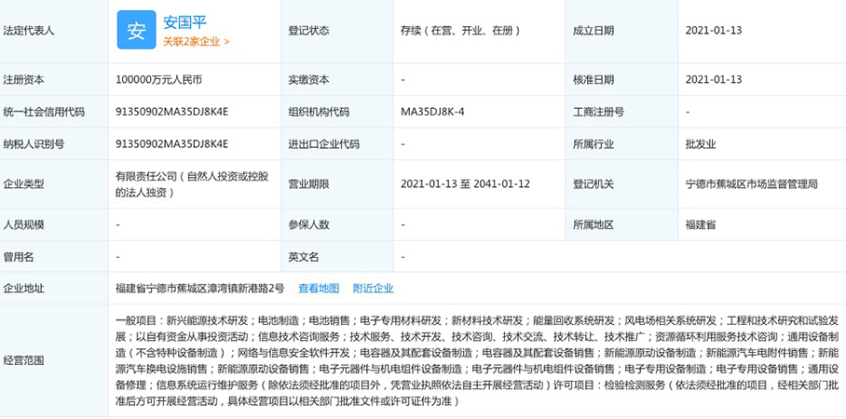846x419 pixels.
Task: Click the 英文名 label
Action: pyautogui.click(x=304, y=257)
